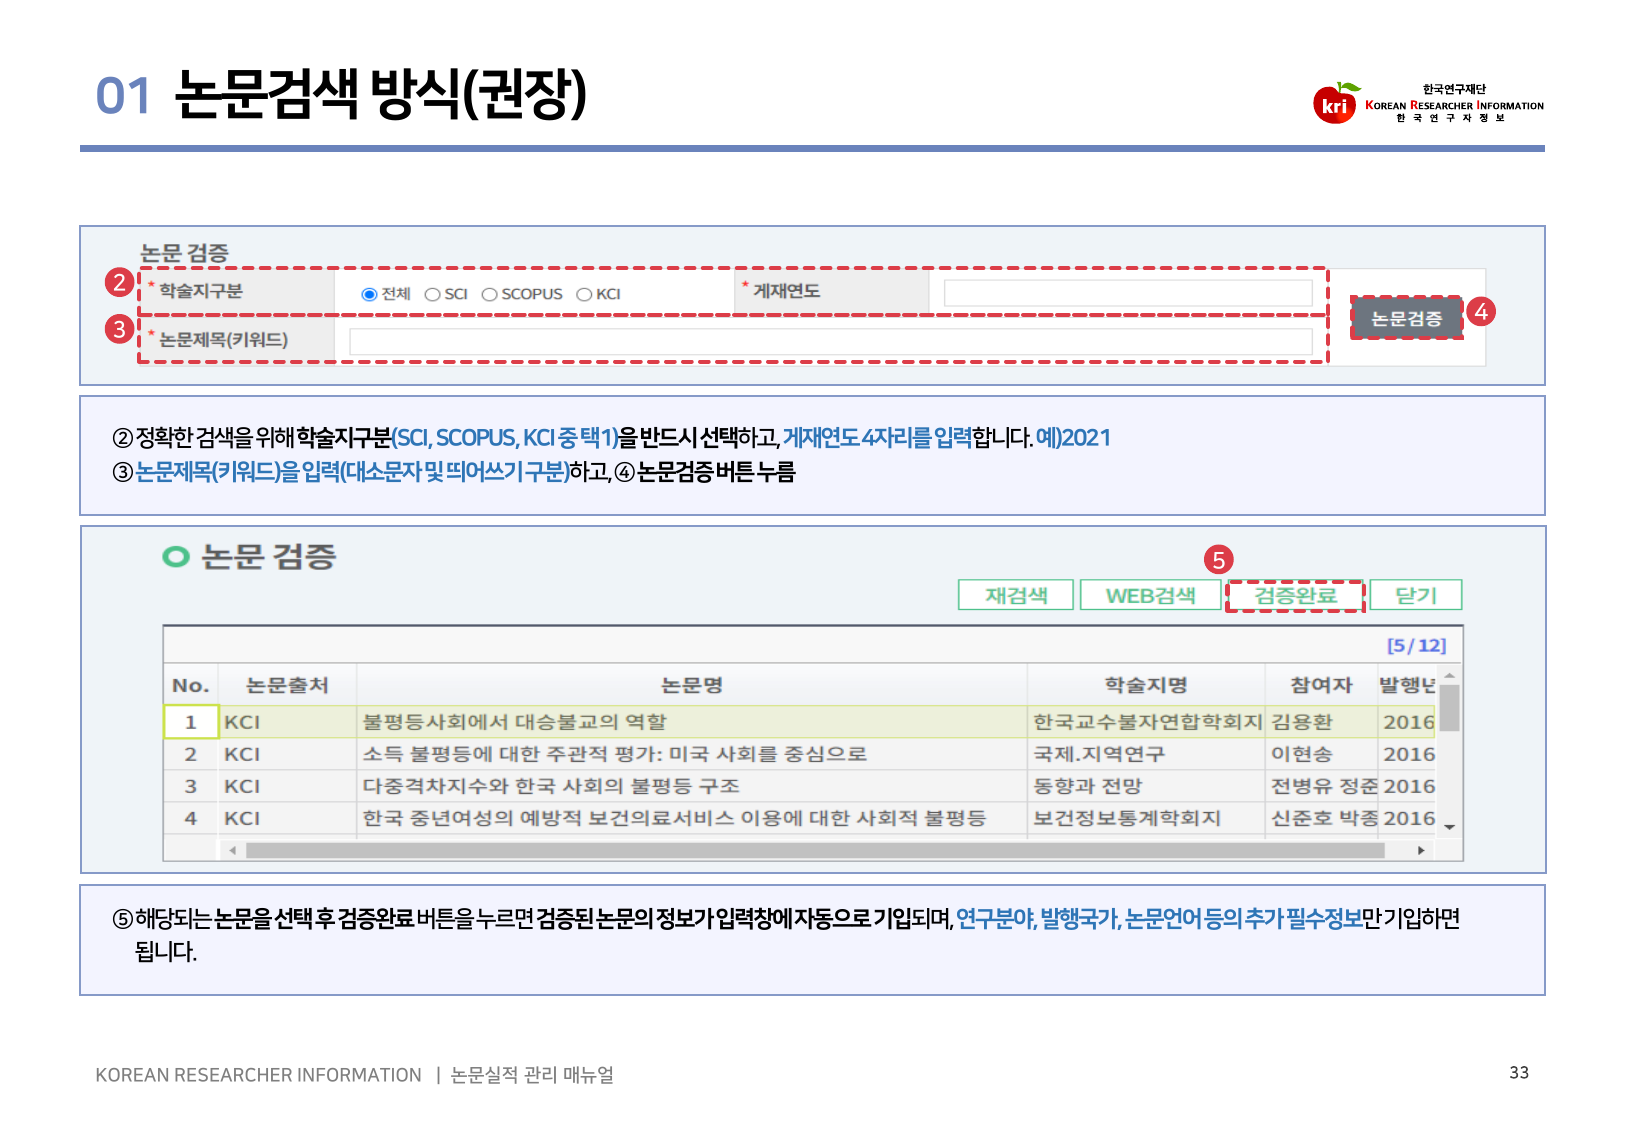Screen dimensions: 1626x1125
Task: Select the KCI radio button
Action: point(585,294)
